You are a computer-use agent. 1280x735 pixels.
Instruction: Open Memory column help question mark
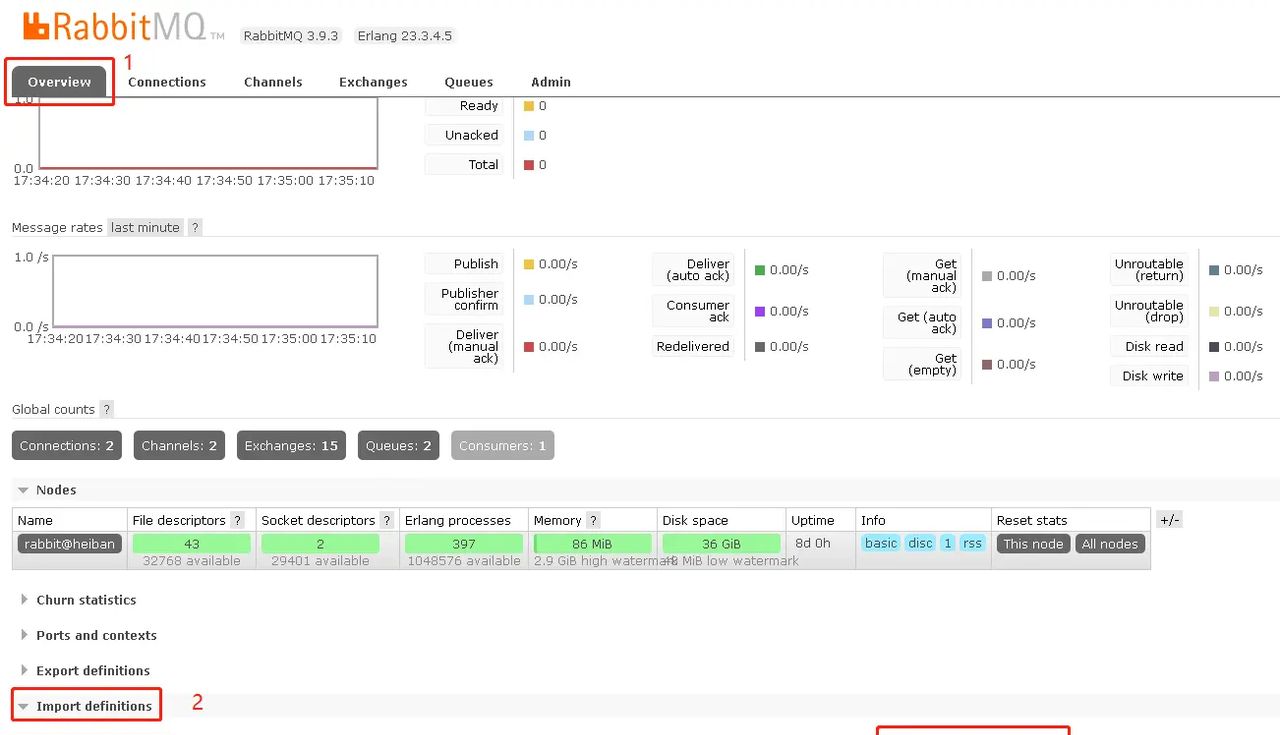[x=593, y=521]
